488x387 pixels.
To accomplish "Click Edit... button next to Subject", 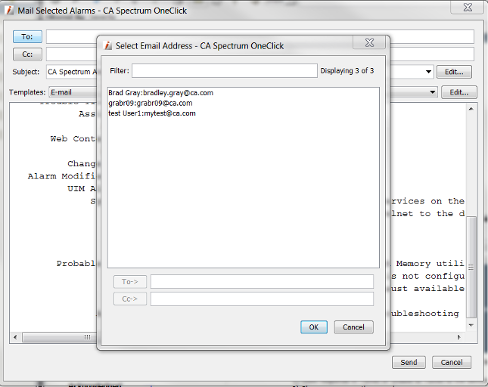I will [x=454, y=72].
